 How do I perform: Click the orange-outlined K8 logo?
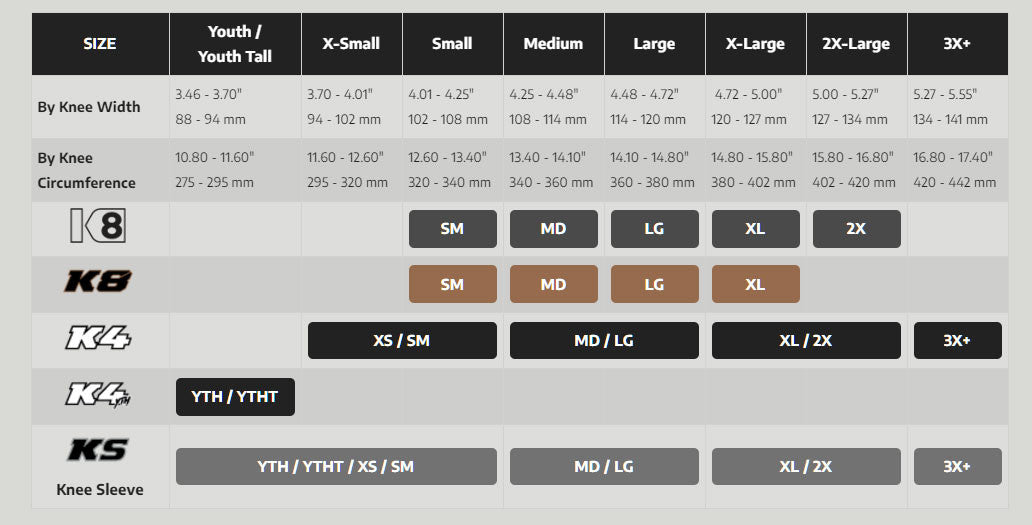(x=98, y=282)
